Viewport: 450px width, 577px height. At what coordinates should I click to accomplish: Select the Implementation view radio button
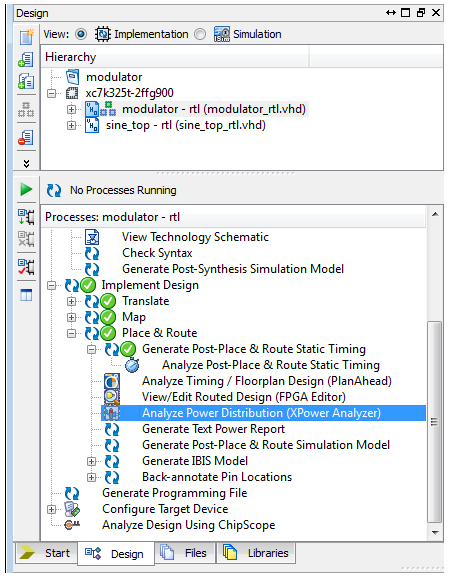coord(81,34)
